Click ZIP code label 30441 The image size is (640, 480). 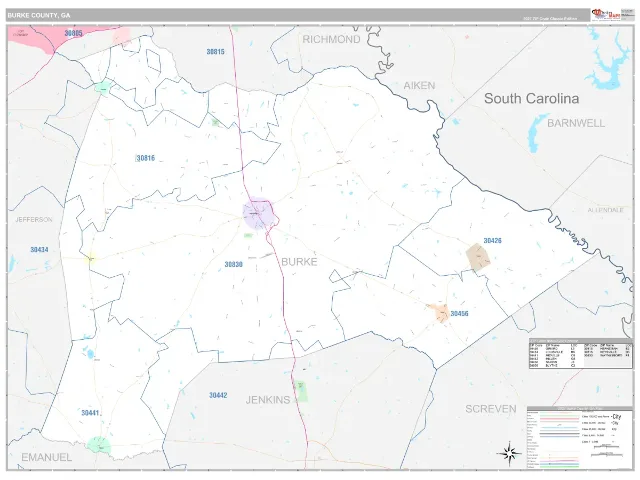[90, 413]
